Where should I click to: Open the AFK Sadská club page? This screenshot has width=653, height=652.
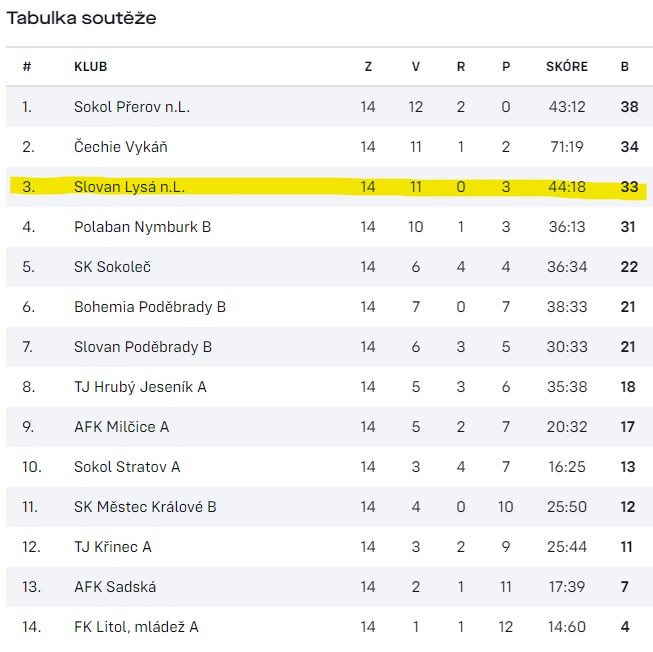pos(115,587)
